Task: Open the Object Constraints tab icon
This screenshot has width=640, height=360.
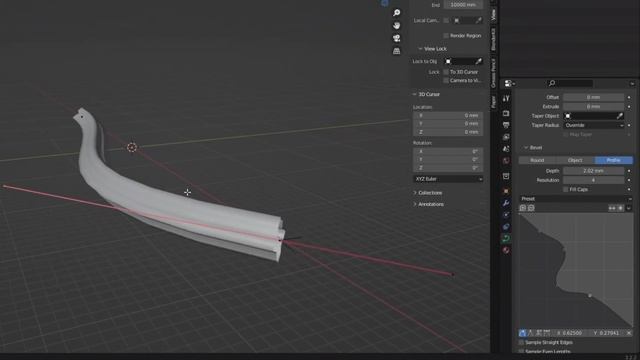Action: (506, 227)
